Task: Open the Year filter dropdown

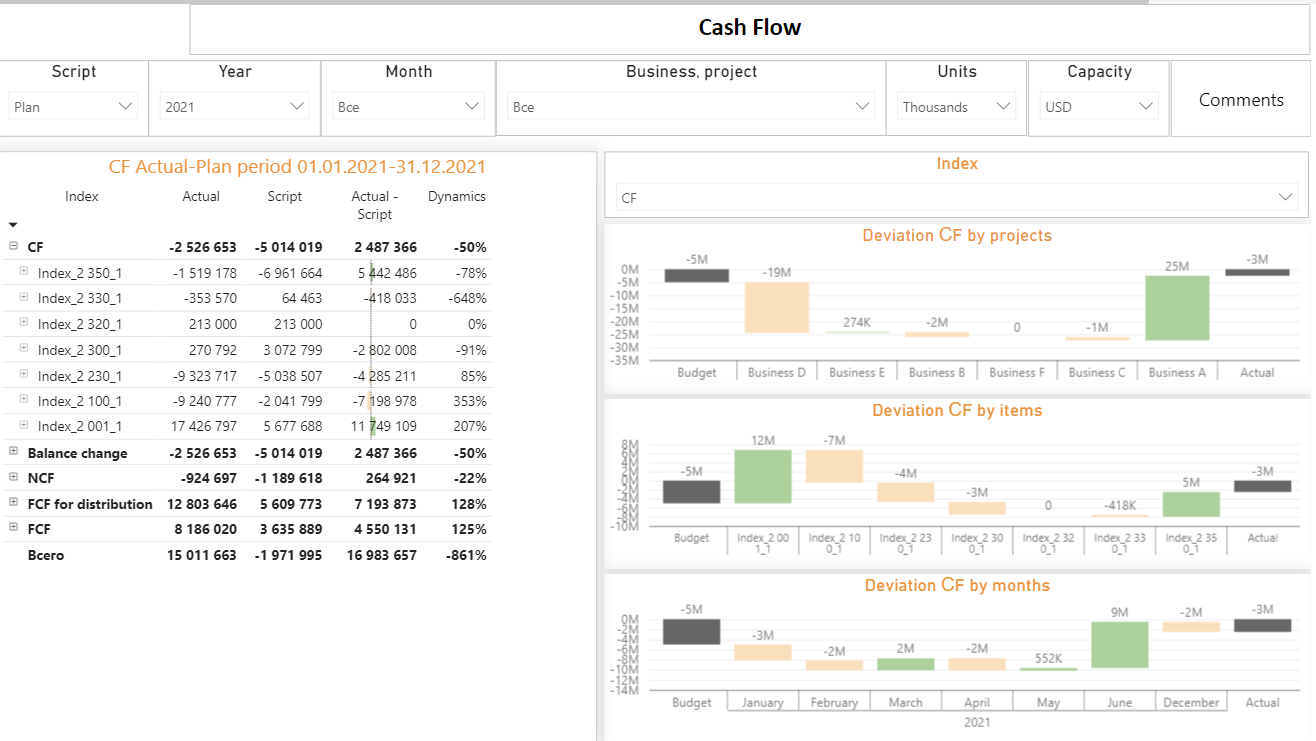Action: (297, 105)
